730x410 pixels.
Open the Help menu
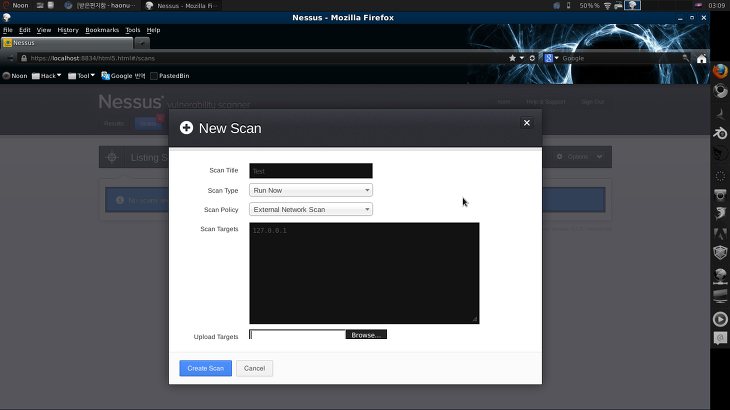[153, 30]
